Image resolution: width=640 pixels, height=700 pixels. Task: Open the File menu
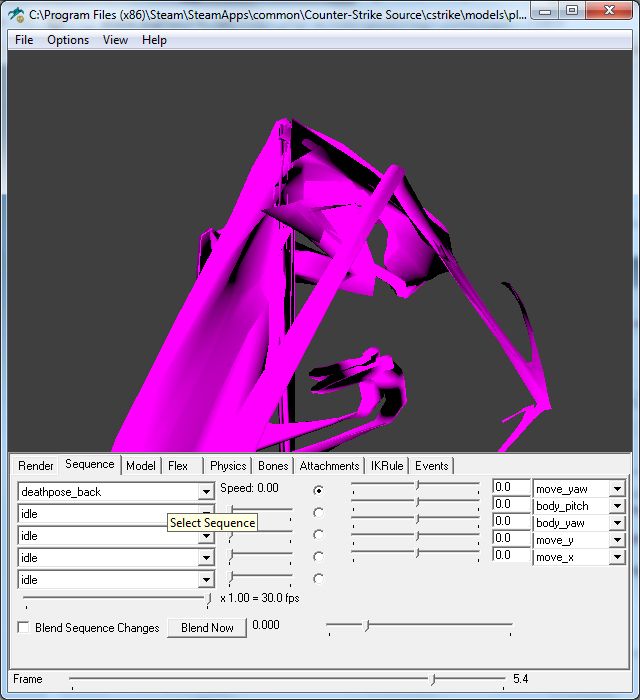(x=24, y=40)
